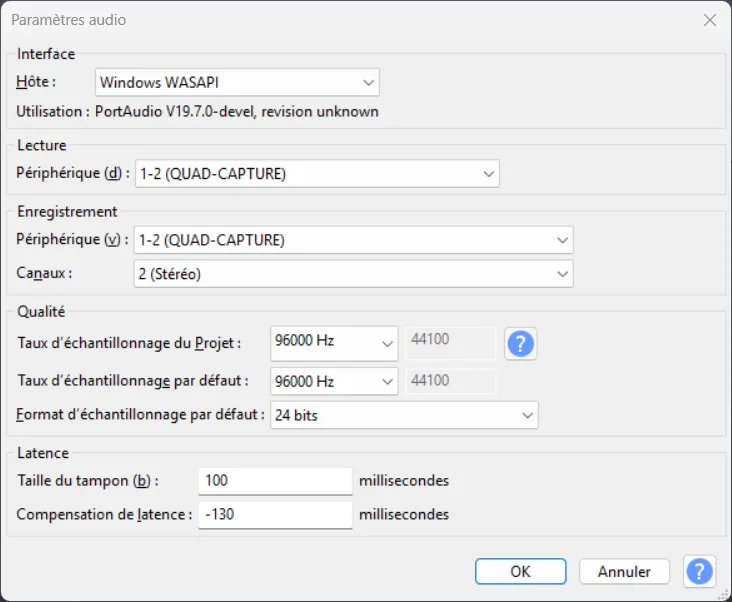Open the Canaux dropdown set to 2 (Stéréo)
The image size is (732, 602).
[x=353, y=273]
